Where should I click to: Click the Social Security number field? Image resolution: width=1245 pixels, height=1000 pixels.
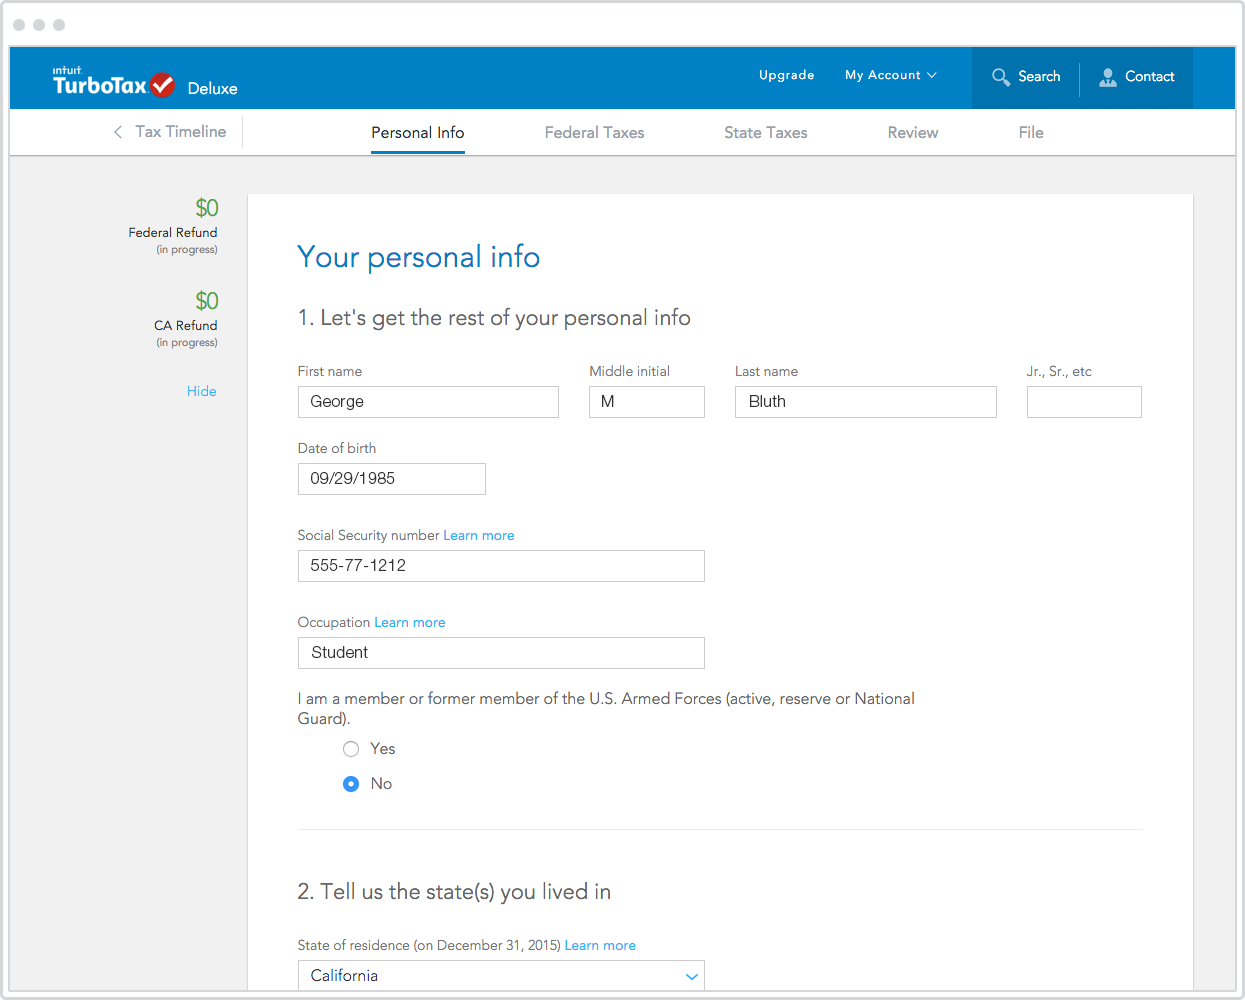[x=501, y=566]
